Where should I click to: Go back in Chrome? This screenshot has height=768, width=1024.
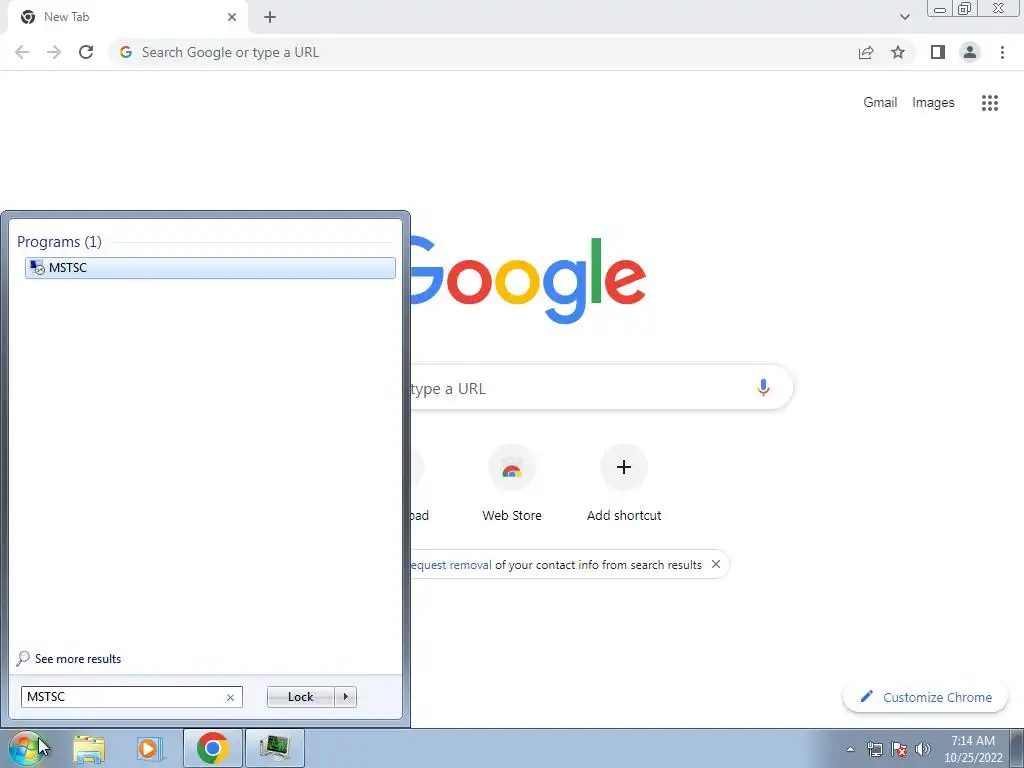tap(22, 52)
